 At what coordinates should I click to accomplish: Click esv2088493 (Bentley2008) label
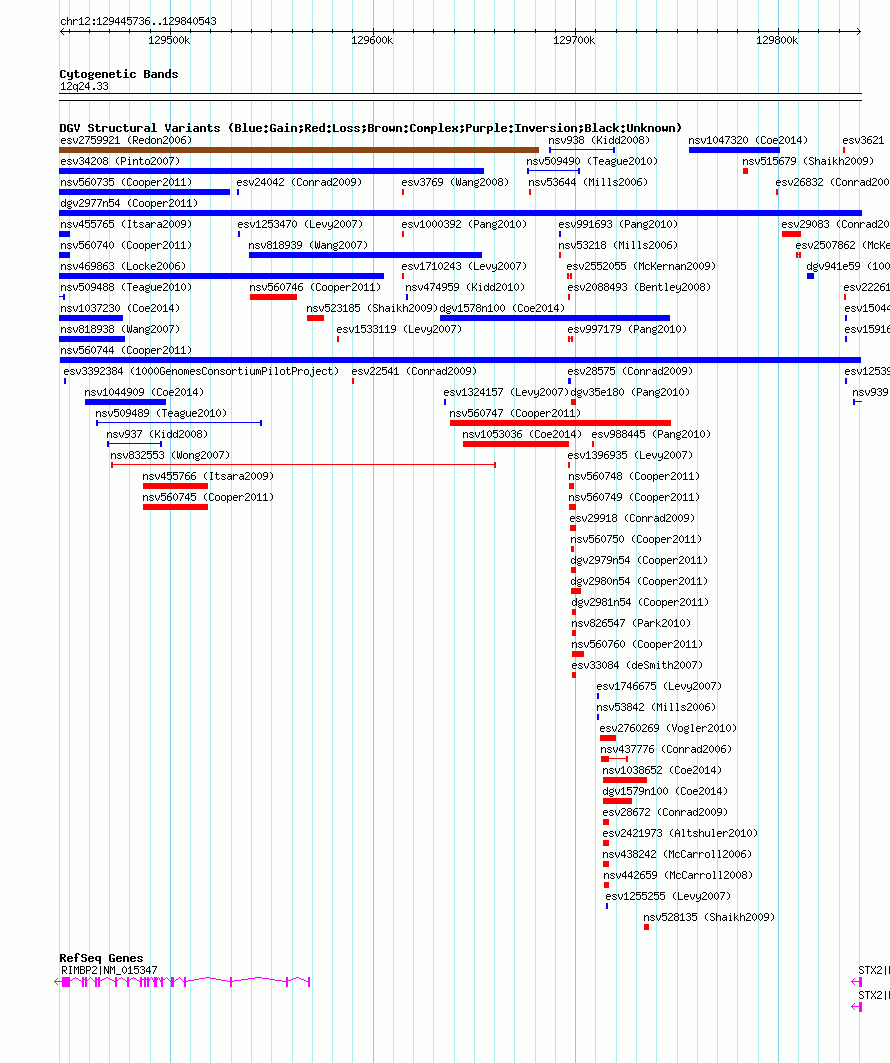click(x=639, y=287)
